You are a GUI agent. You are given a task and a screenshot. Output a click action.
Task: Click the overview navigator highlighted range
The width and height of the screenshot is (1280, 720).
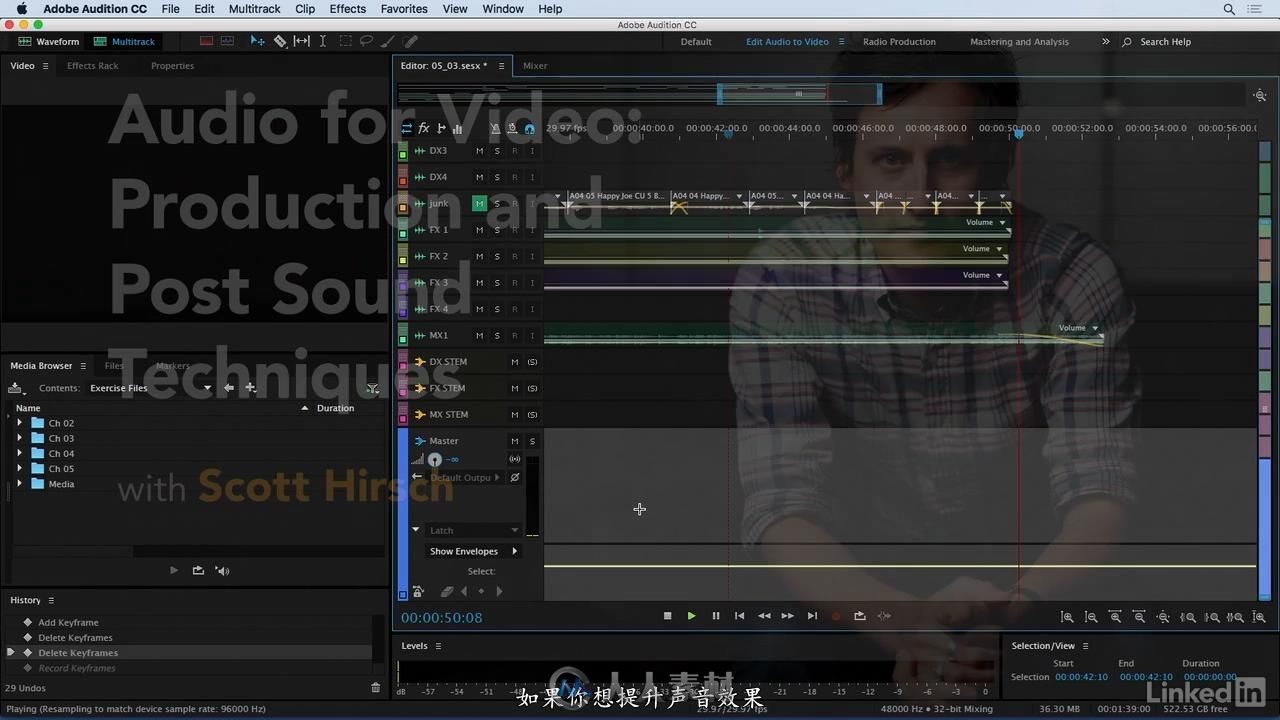click(x=799, y=94)
